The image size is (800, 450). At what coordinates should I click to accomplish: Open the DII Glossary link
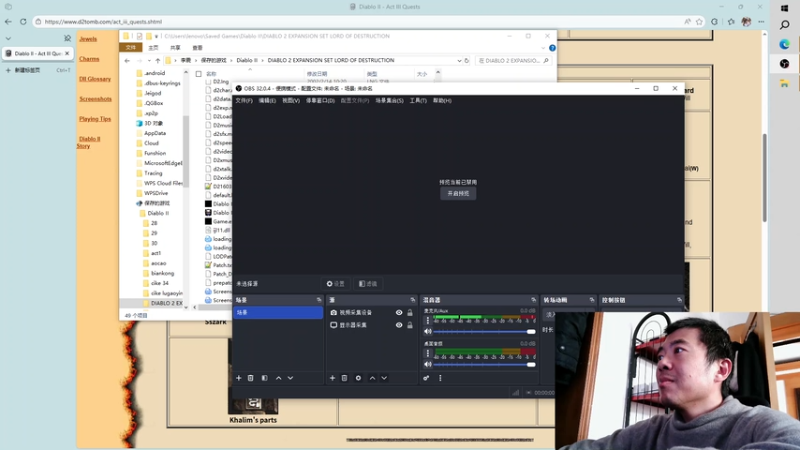(95, 79)
